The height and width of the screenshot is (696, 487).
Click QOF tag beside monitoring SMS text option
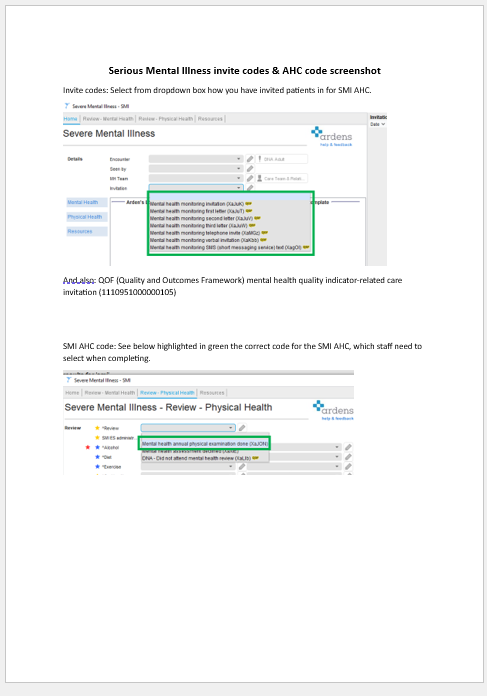[x=306, y=247]
